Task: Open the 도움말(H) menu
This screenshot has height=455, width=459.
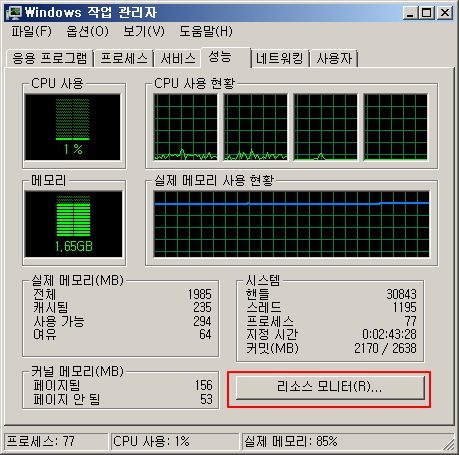Action: click(x=206, y=32)
